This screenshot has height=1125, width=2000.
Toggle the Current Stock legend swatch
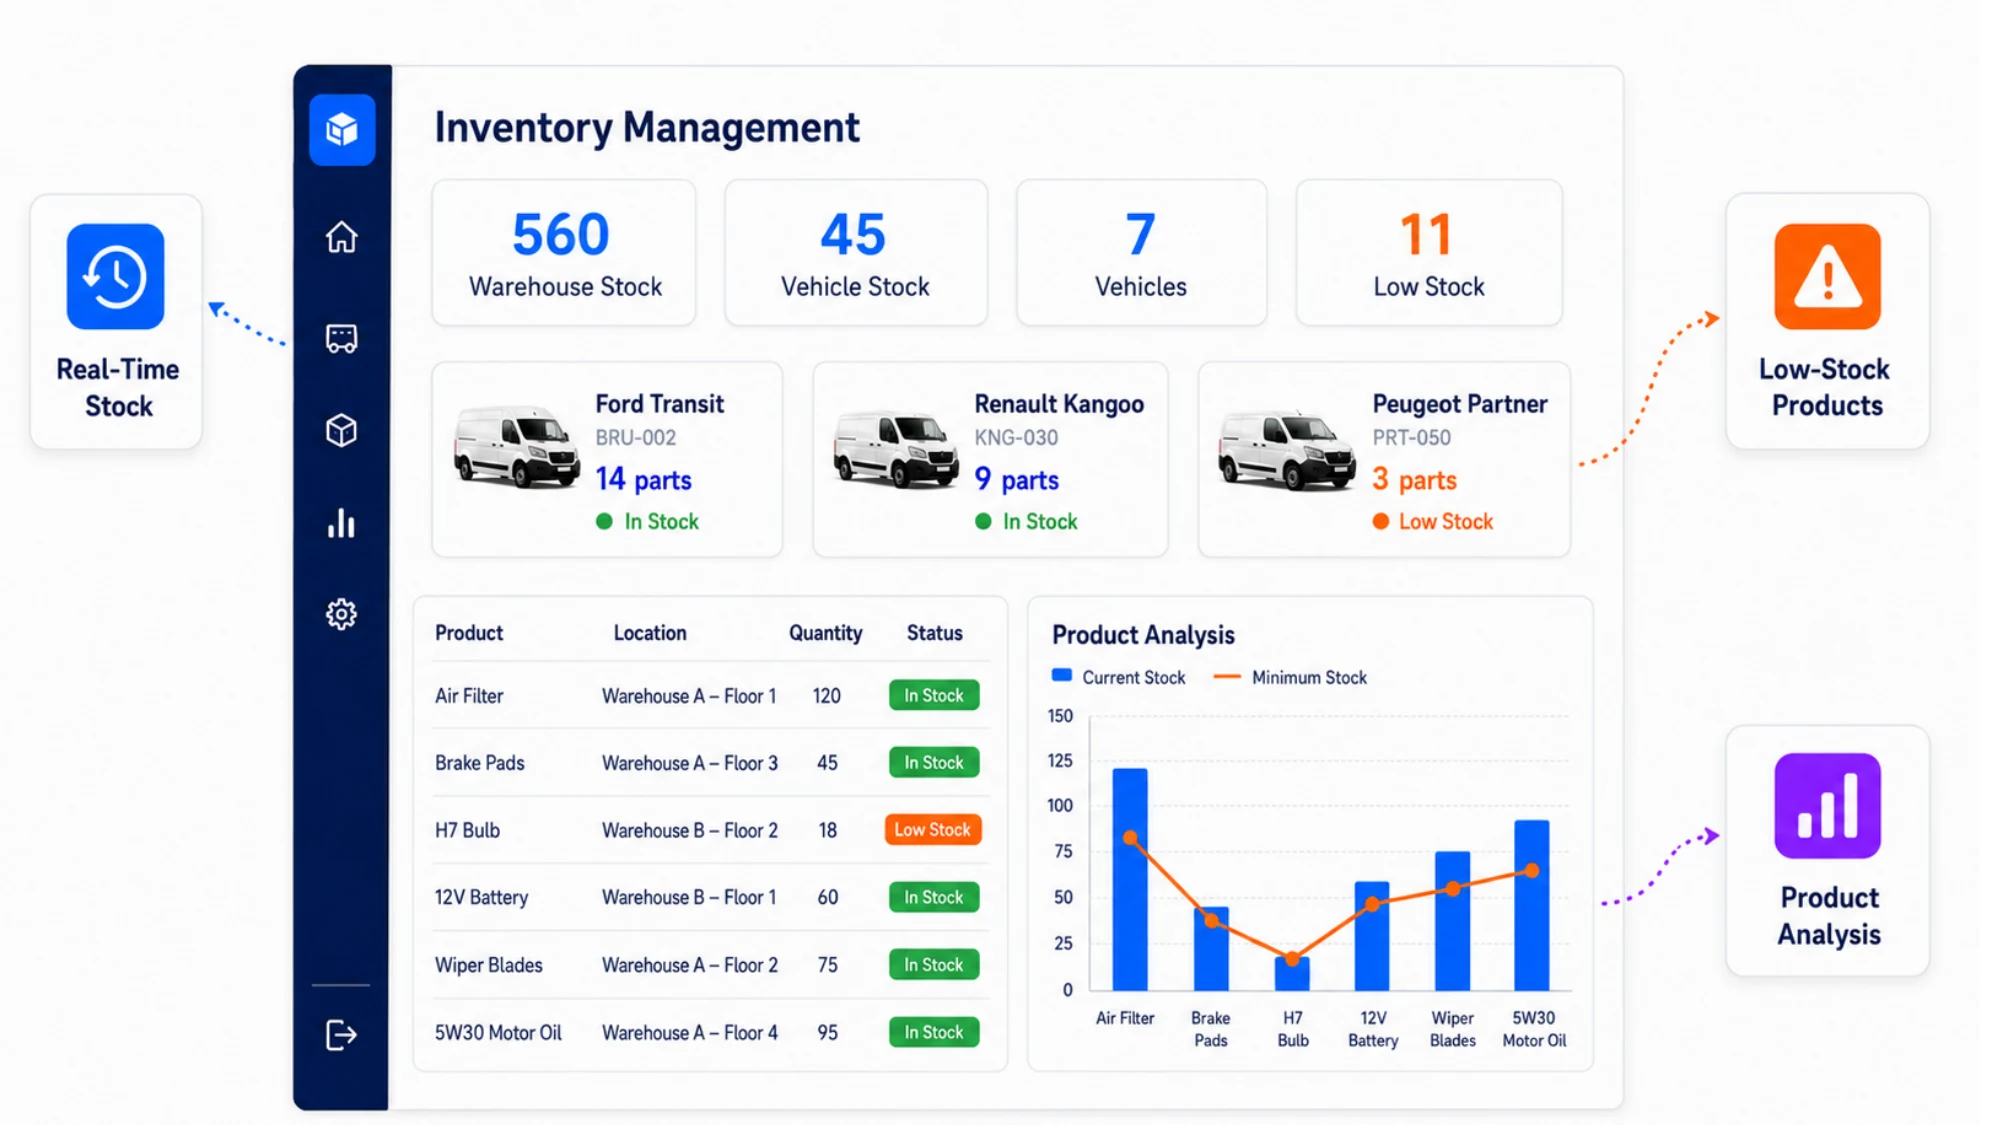tap(1062, 676)
